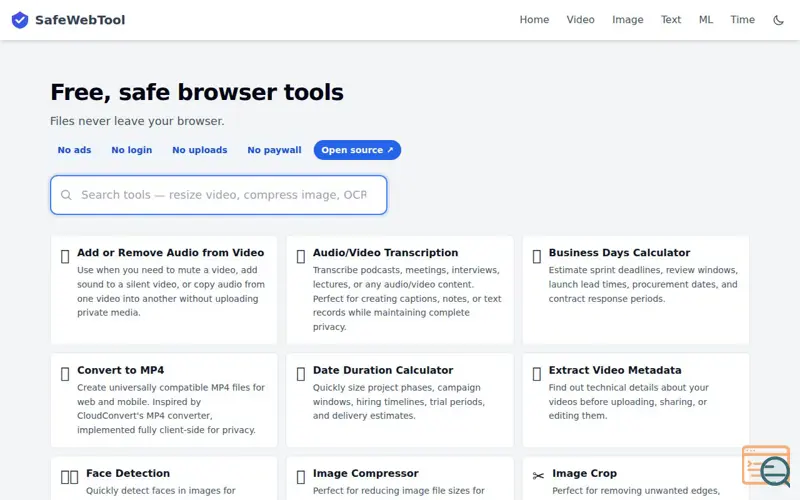Click the No login badge
Screen dimensions: 800x500
click(x=132, y=150)
